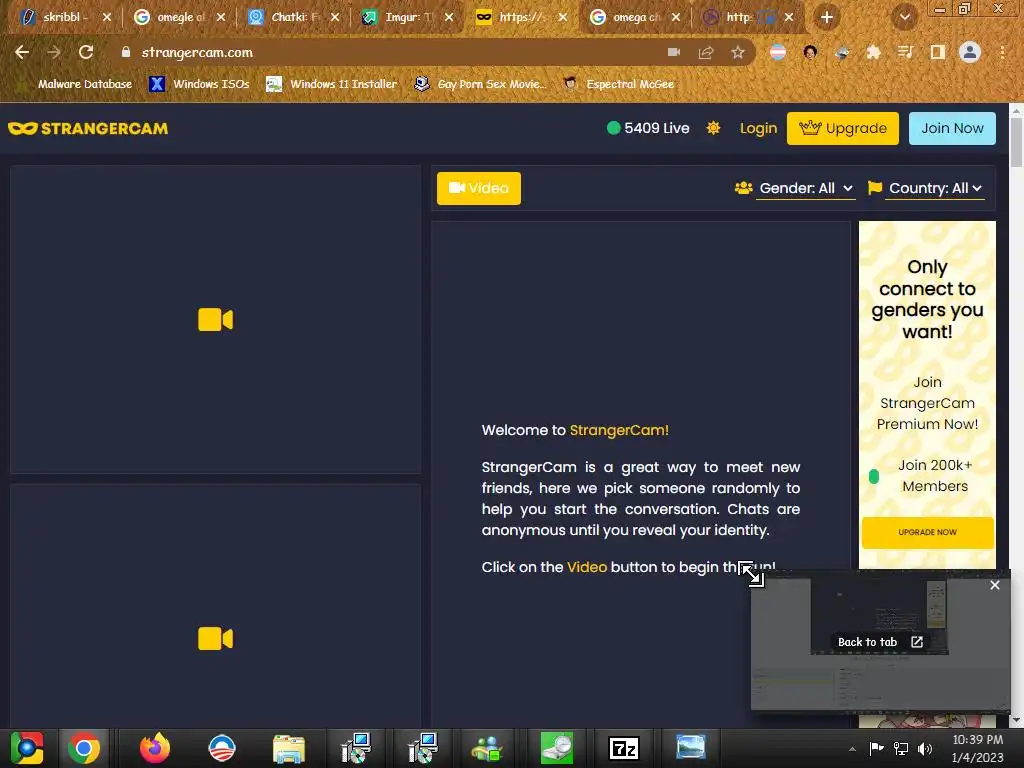The height and width of the screenshot is (768, 1024).
Task: Click the upper video panel camera icon
Action: pos(216,320)
